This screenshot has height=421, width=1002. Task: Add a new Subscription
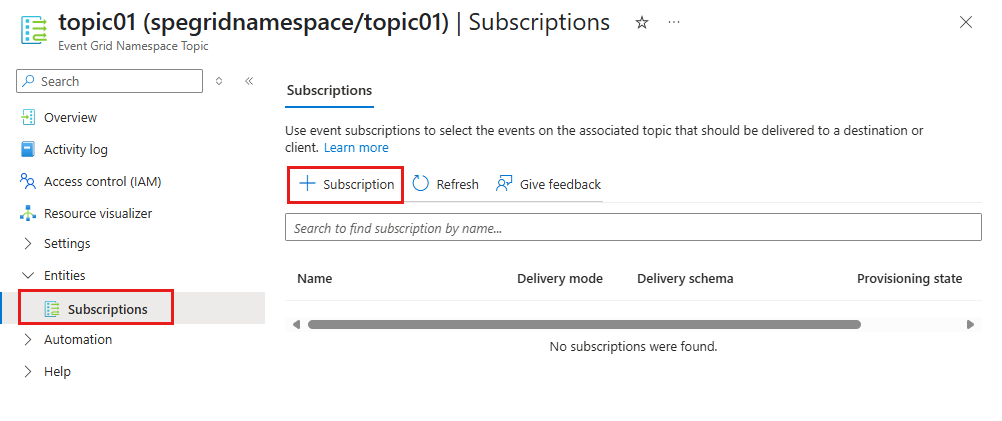[x=346, y=184]
